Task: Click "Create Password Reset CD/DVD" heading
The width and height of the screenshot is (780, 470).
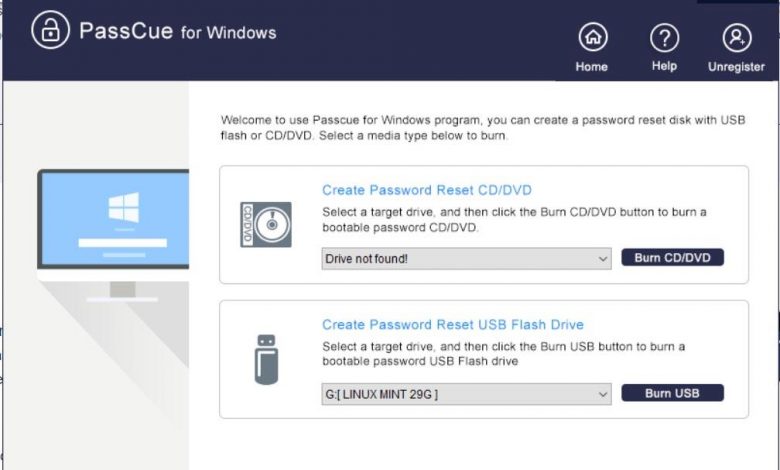Action: tap(427, 190)
